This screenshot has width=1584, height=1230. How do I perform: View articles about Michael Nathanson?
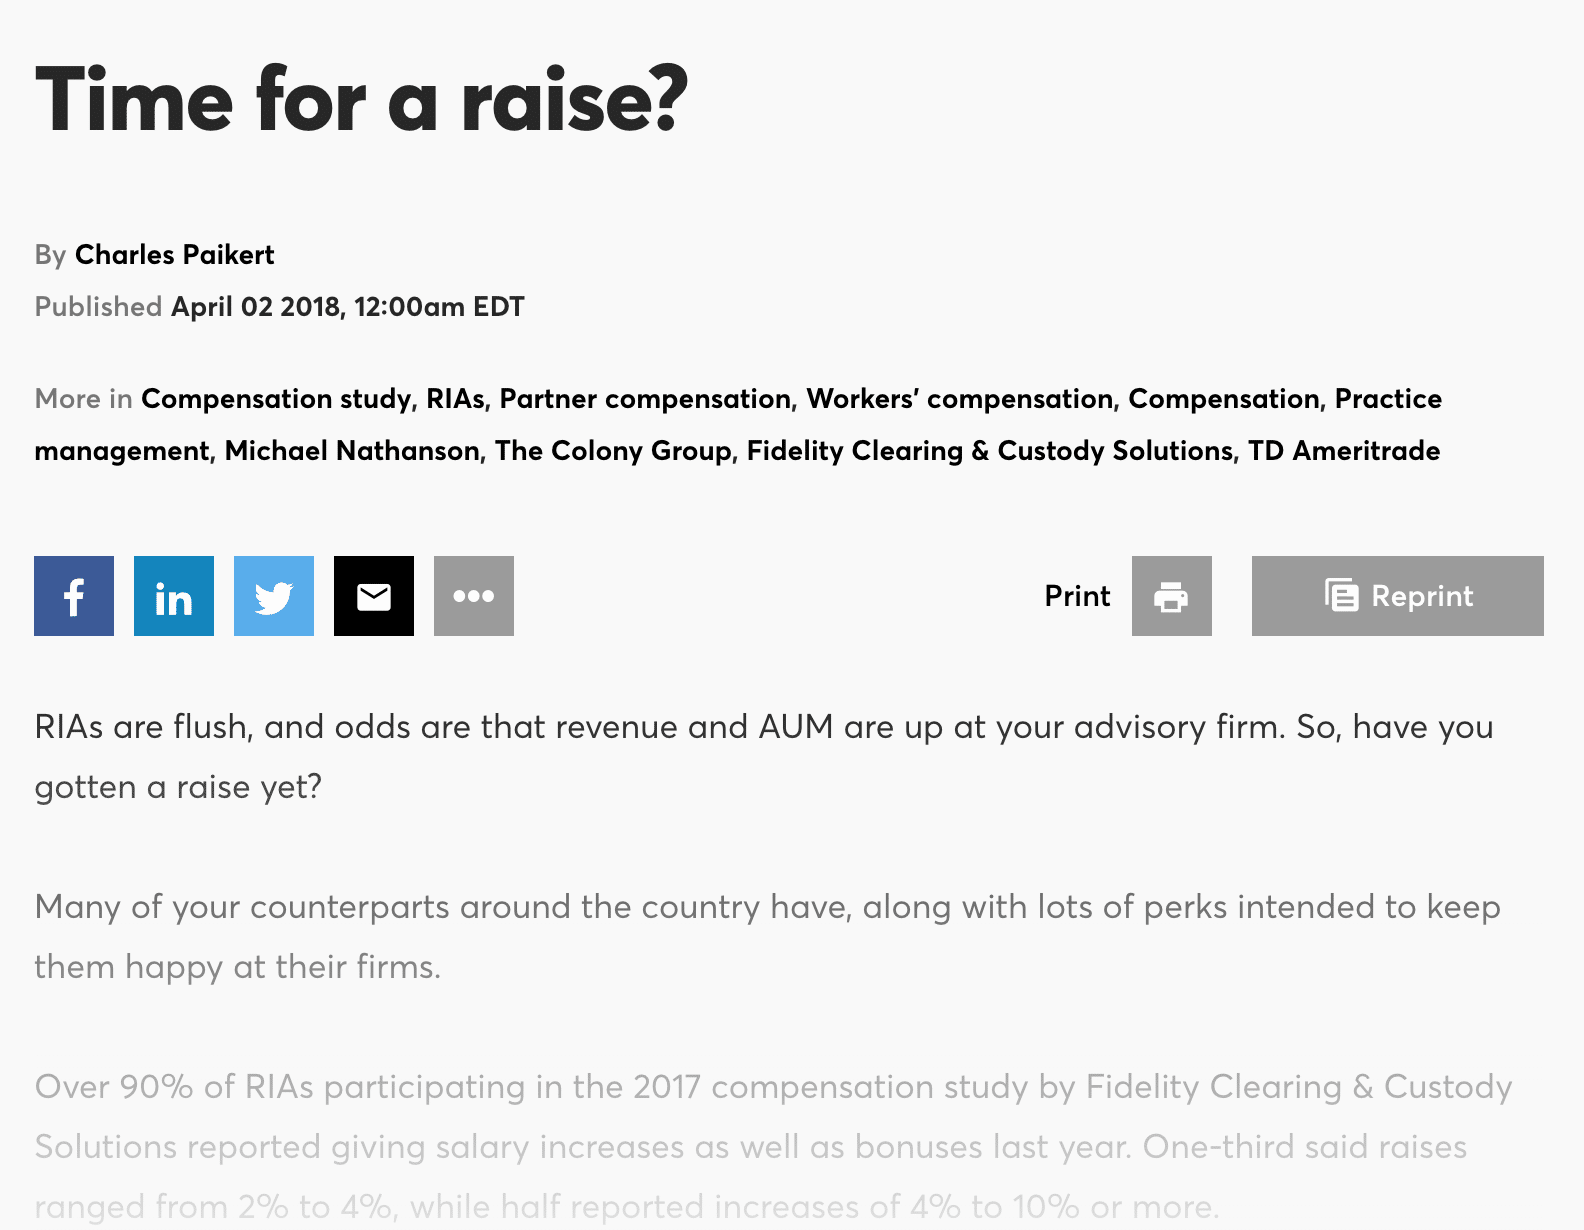352,450
